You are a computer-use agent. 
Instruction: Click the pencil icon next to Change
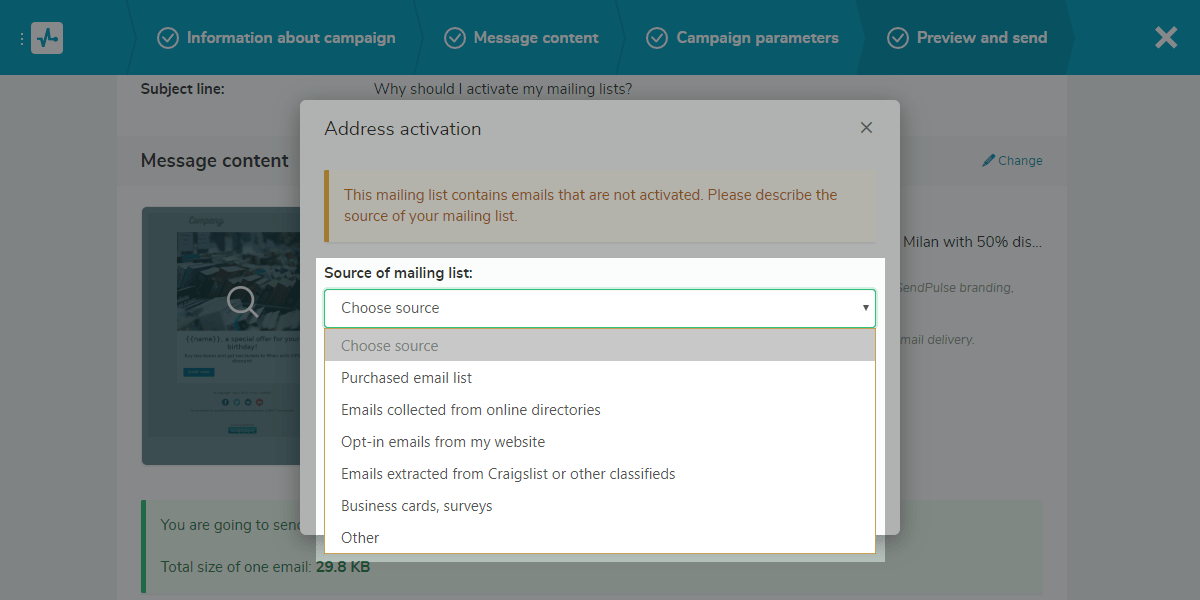click(x=988, y=160)
